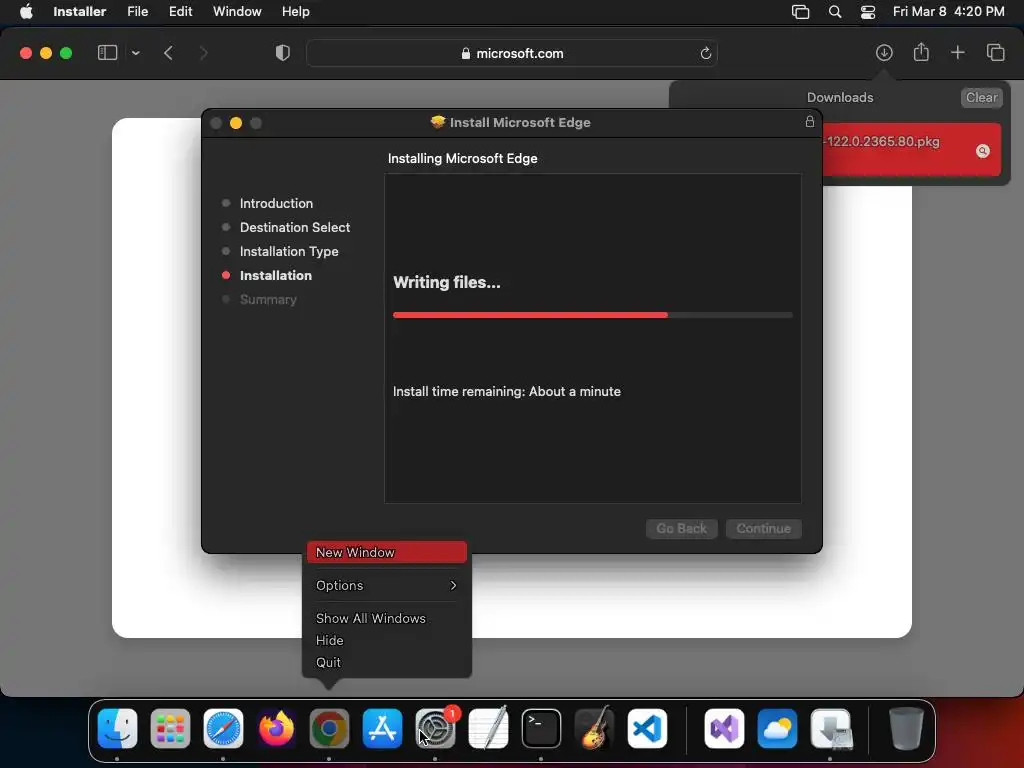Click the Summary step
The width and height of the screenshot is (1024, 768).
(268, 300)
